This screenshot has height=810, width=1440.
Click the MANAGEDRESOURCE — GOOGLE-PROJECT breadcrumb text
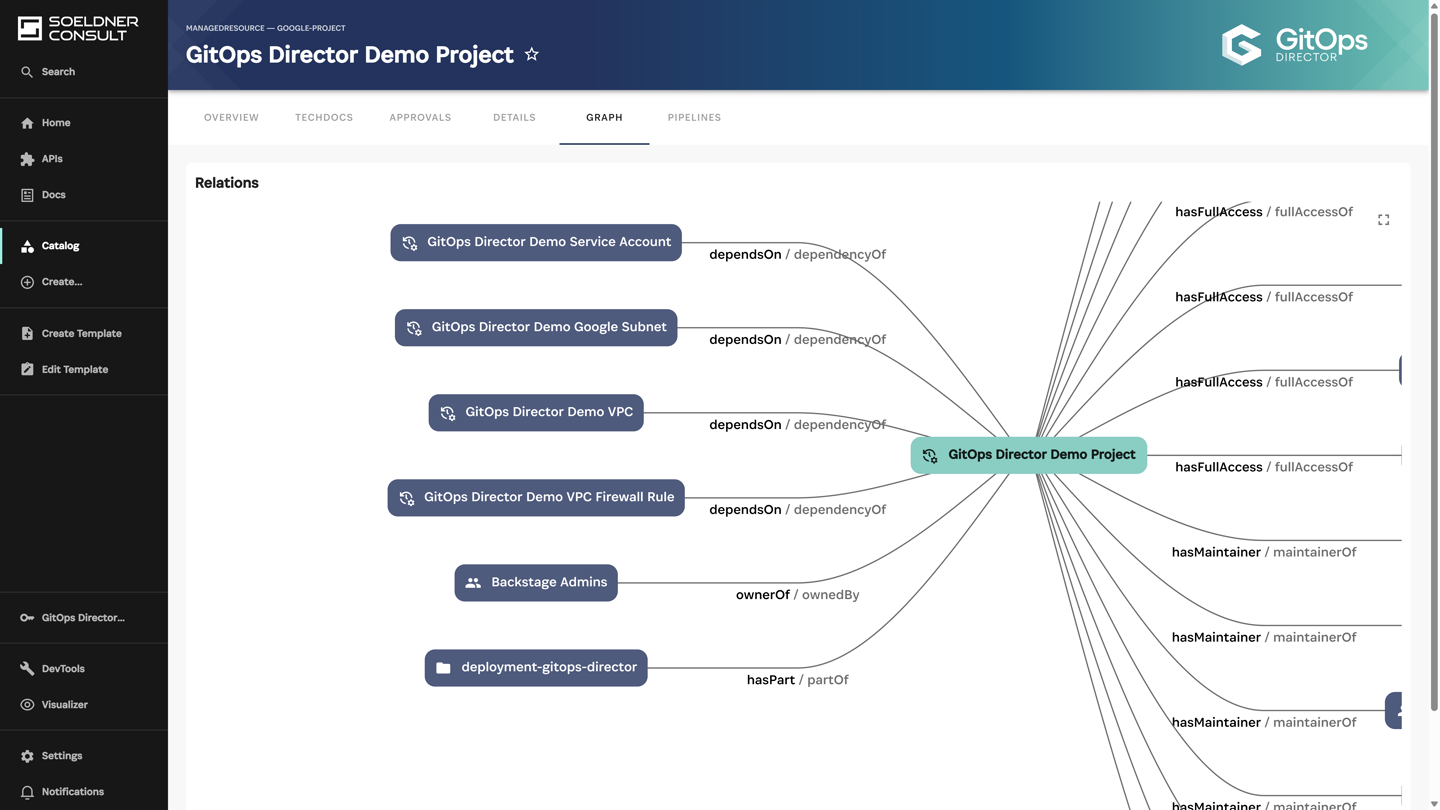coord(265,28)
